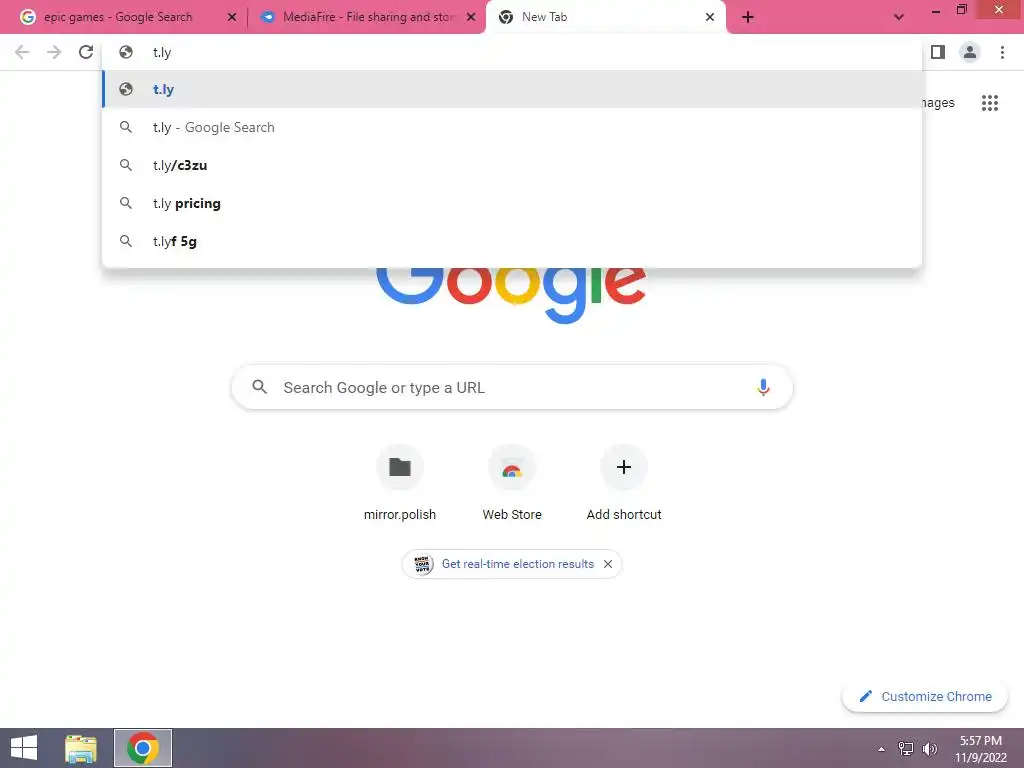The height and width of the screenshot is (768, 1024).
Task: Switch to MediaFire File sharing tab
Action: pyautogui.click(x=367, y=17)
